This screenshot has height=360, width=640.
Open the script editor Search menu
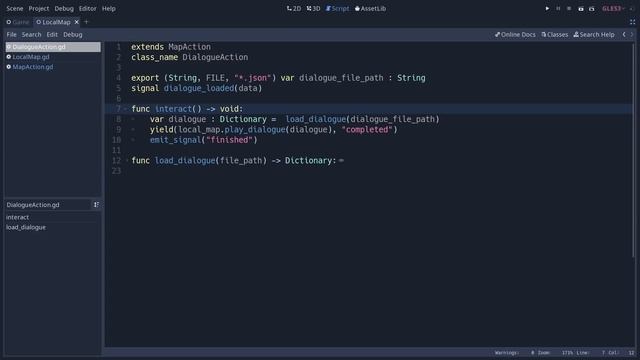pyautogui.click(x=31, y=35)
